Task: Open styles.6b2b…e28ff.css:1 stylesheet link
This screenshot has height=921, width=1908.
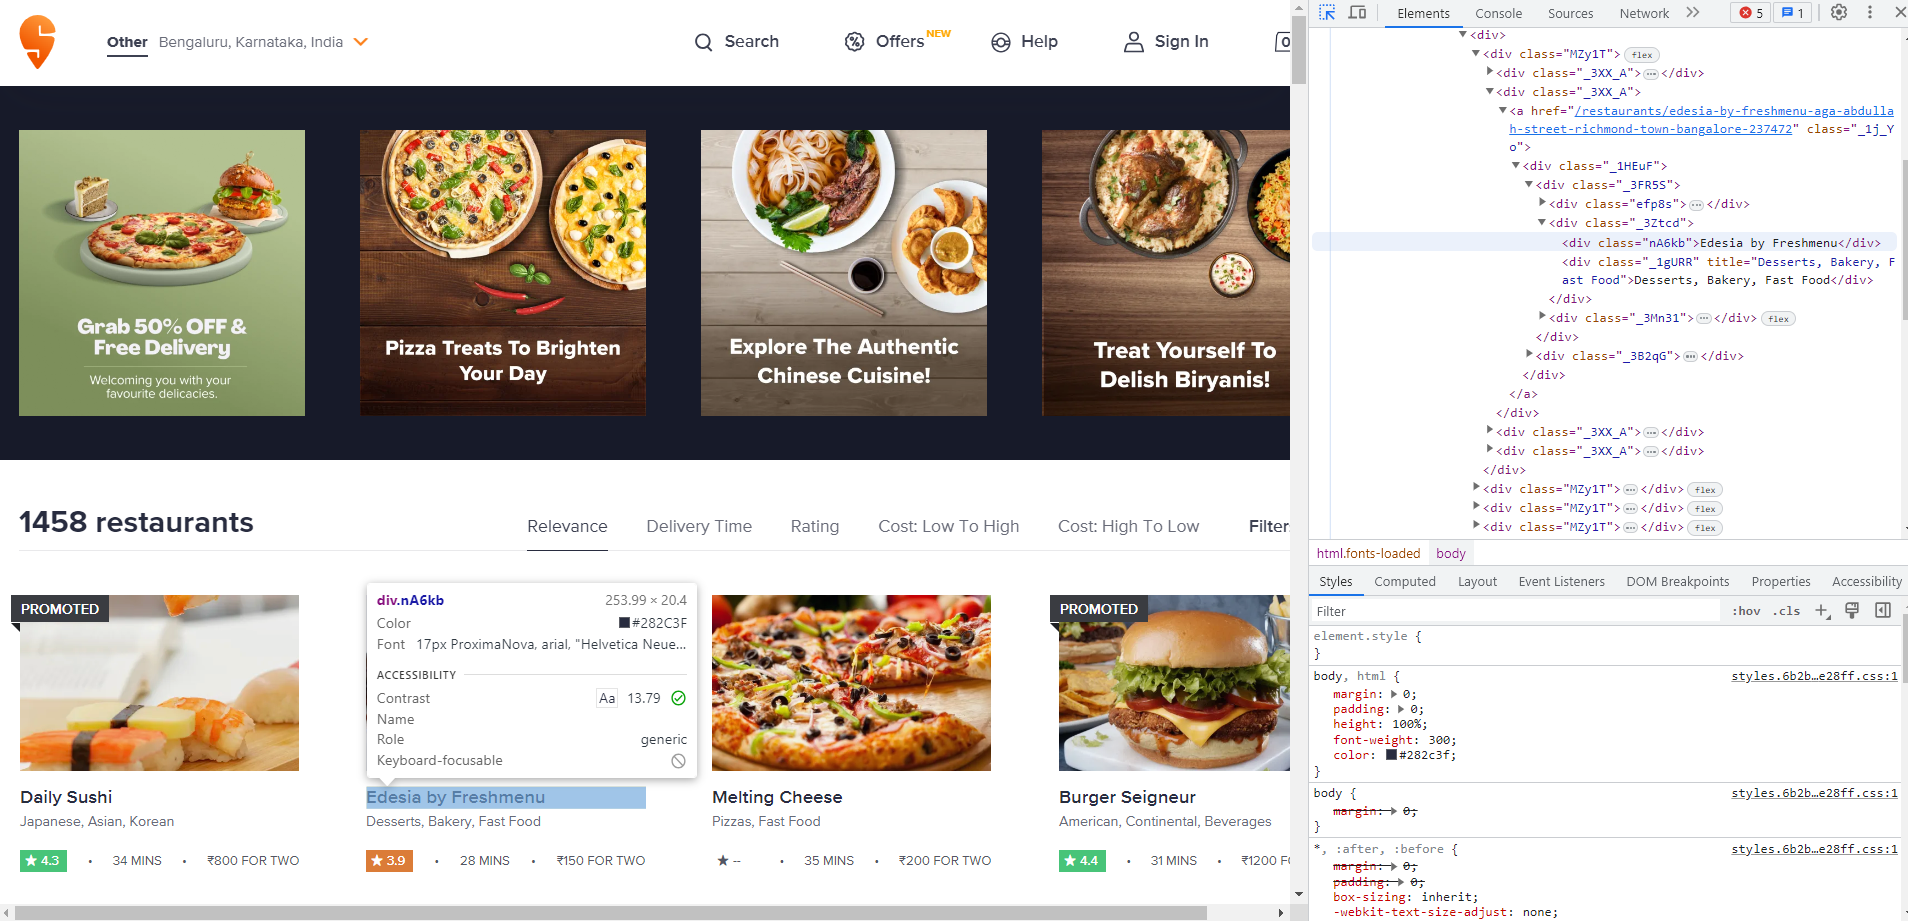Action: click(x=1814, y=676)
